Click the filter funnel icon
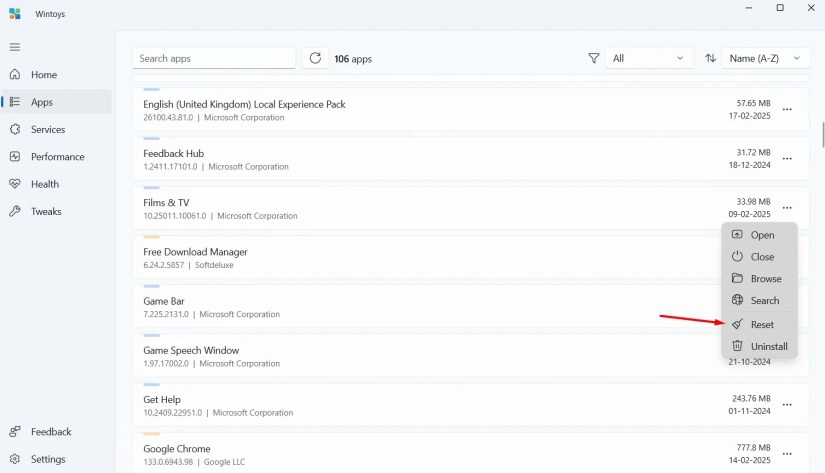This screenshot has width=825, height=473. [x=593, y=58]
